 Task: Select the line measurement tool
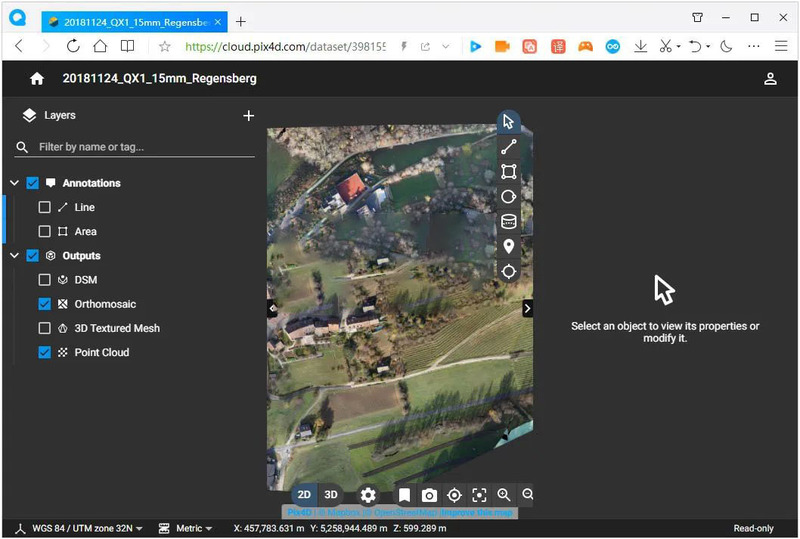509,147
